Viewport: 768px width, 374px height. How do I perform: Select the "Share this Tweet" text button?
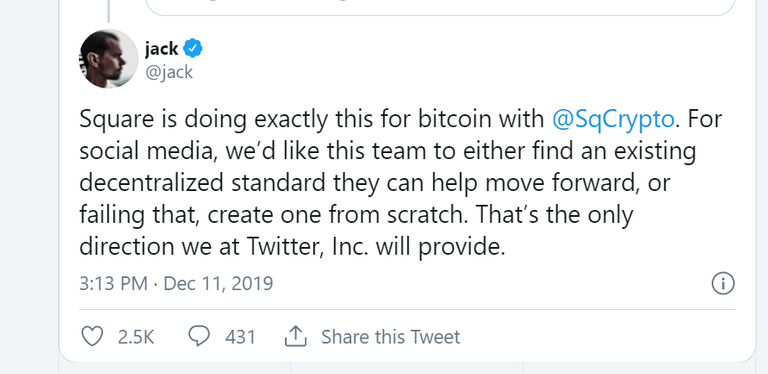point(390,337)
